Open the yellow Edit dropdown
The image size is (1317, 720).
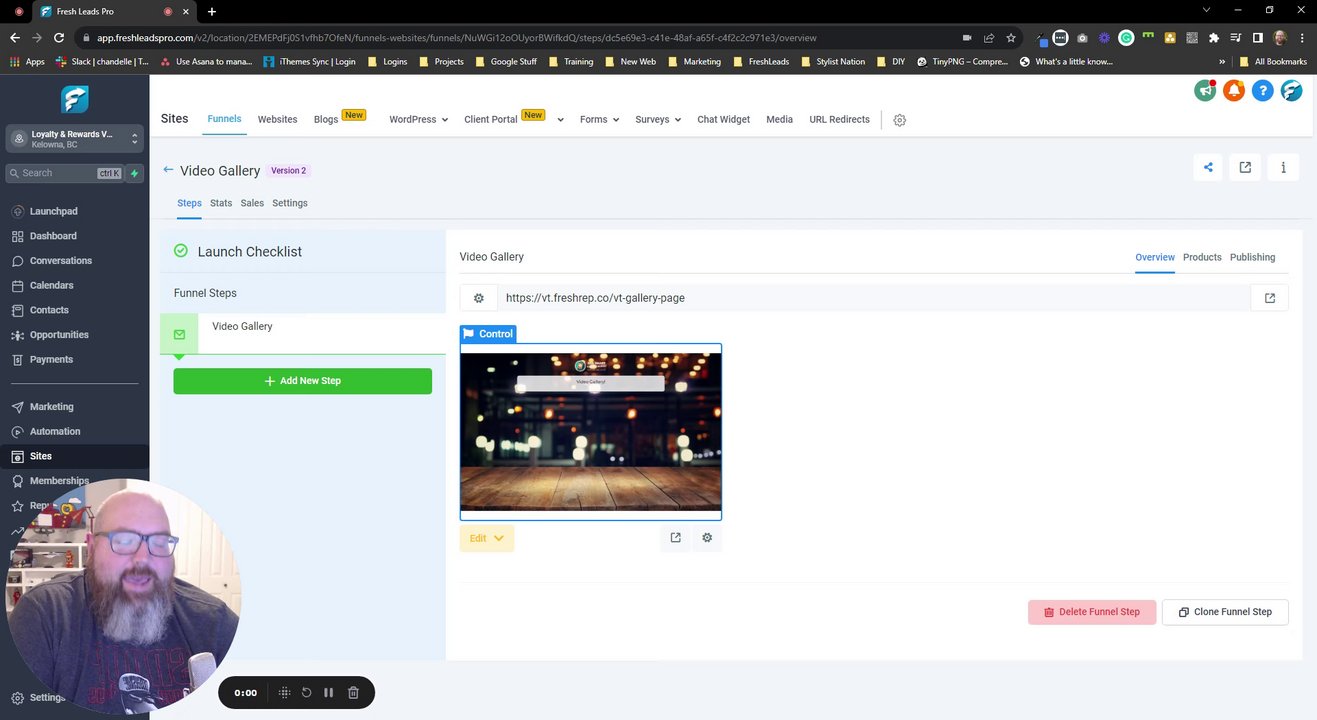pyautogui.click(x=487, y=538)
